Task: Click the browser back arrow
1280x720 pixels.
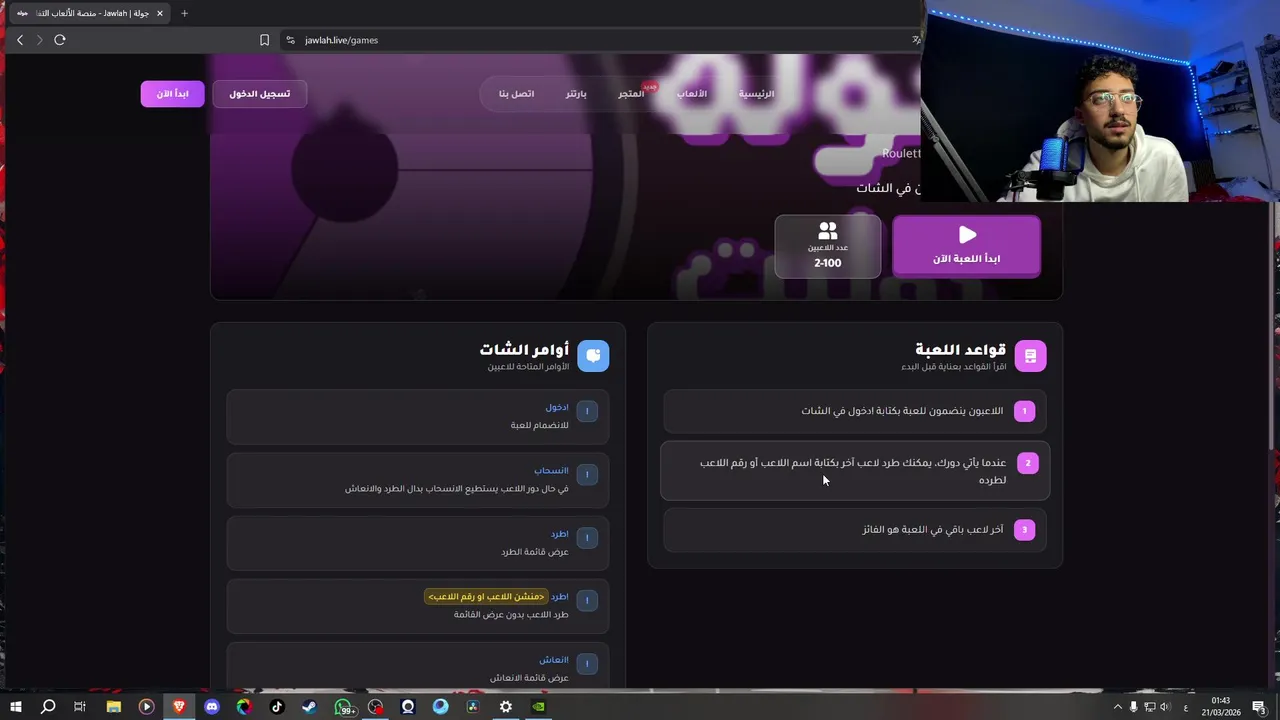Action: pos(20,40)
